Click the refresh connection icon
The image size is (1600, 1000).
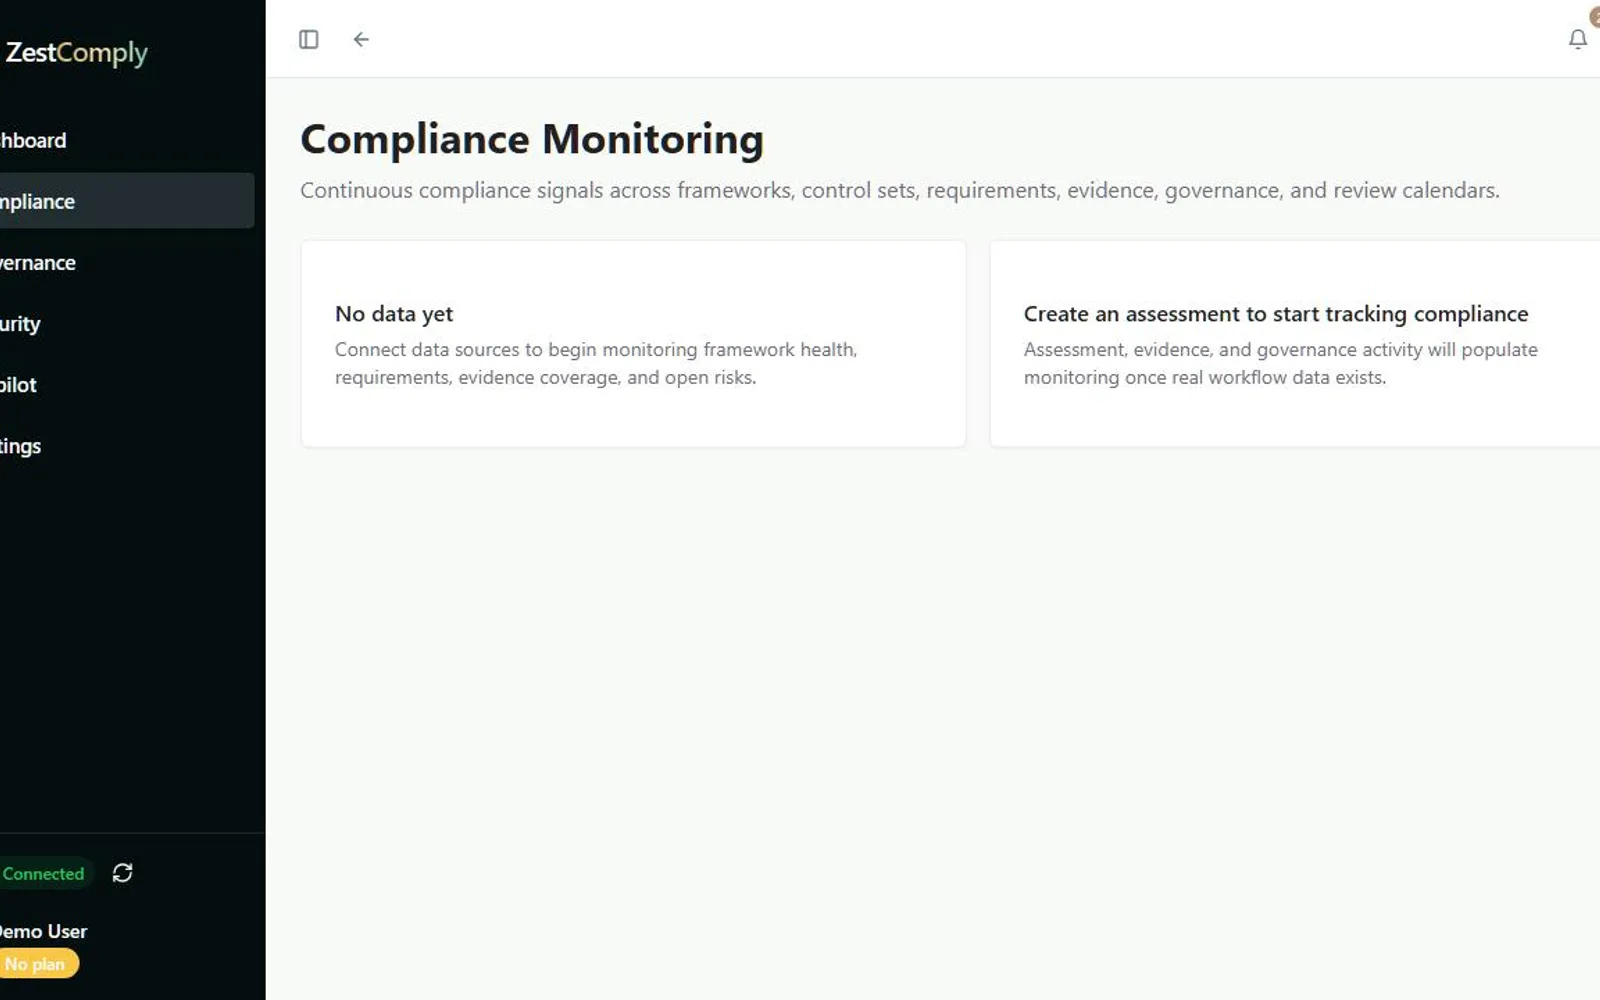pyautogui.click(x=122, y=873)
